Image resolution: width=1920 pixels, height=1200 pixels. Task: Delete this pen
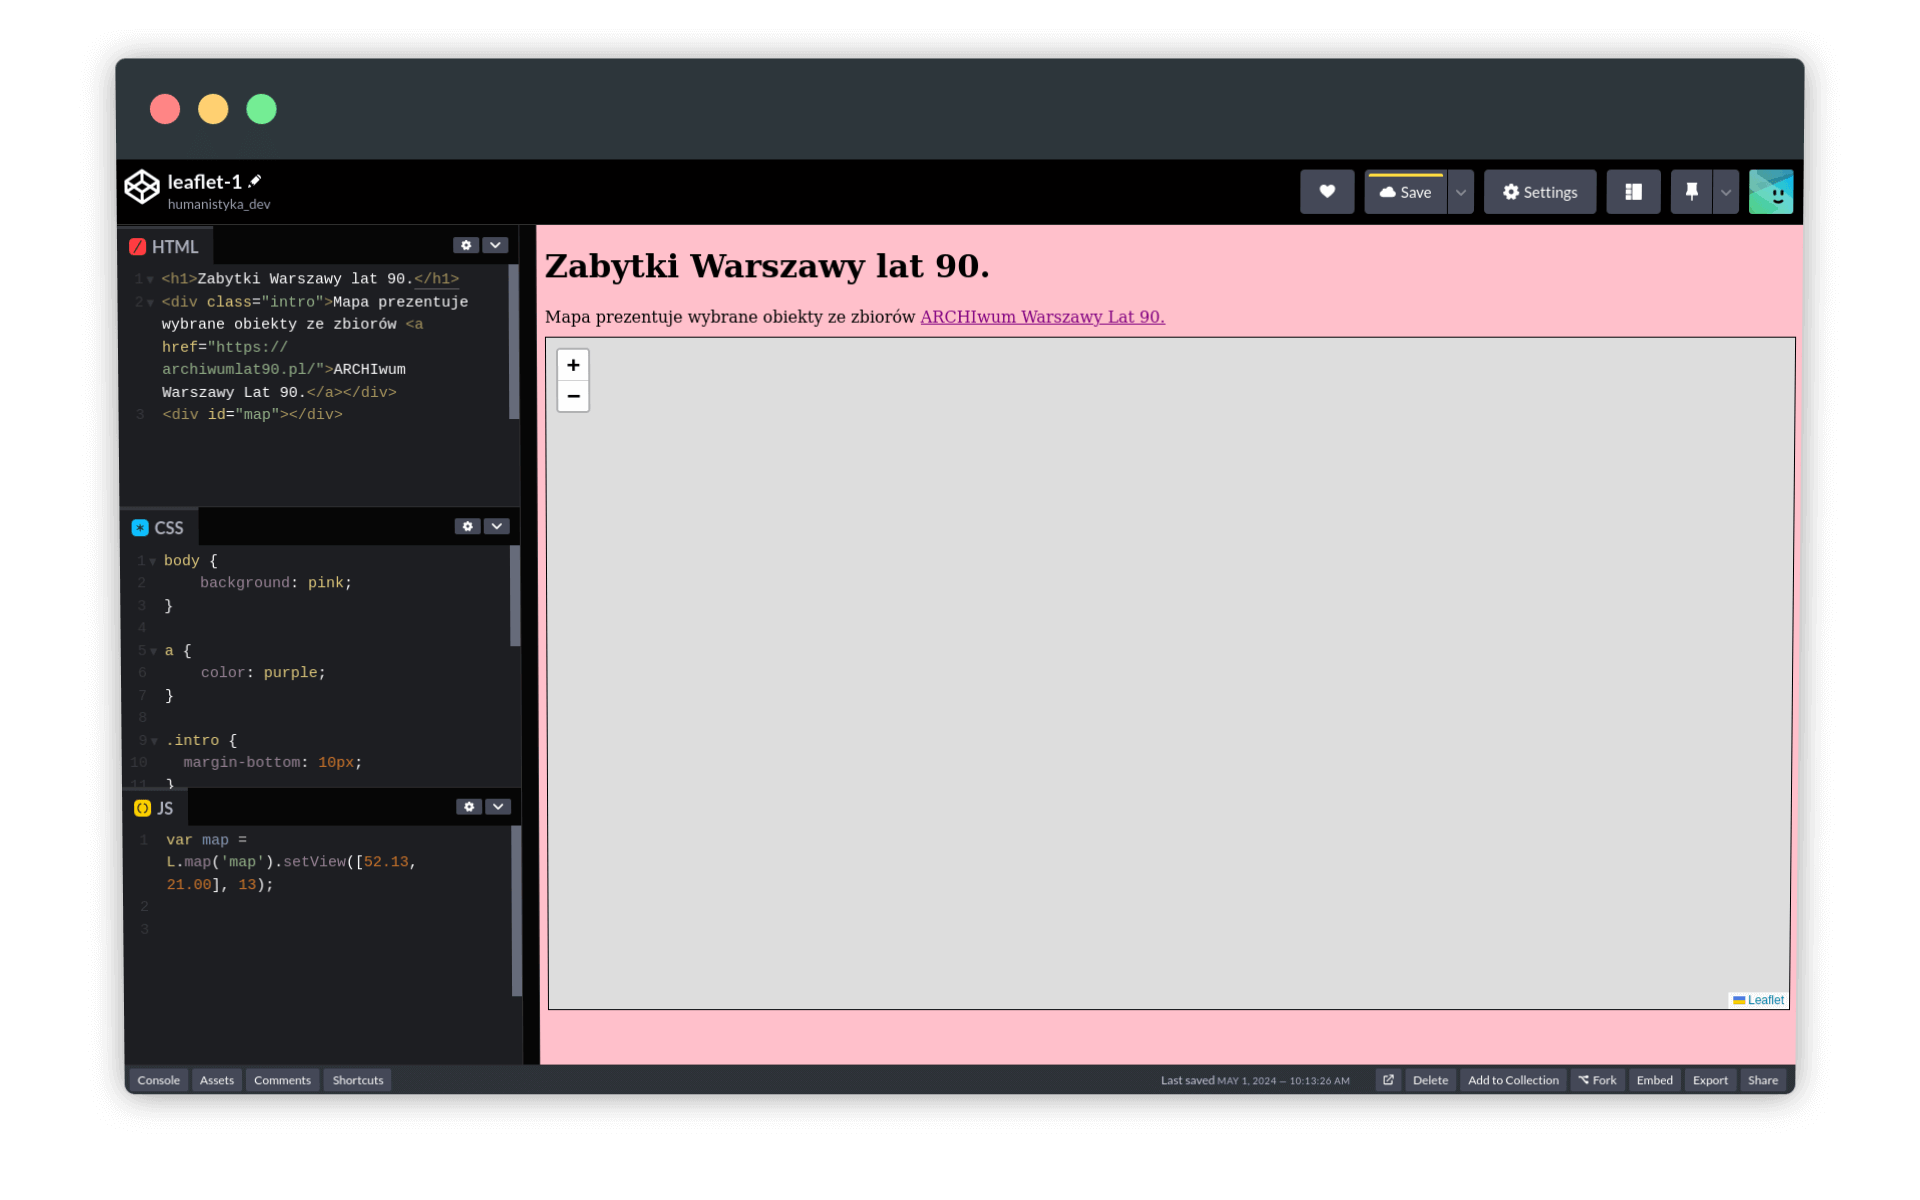click(1430, 1080)
